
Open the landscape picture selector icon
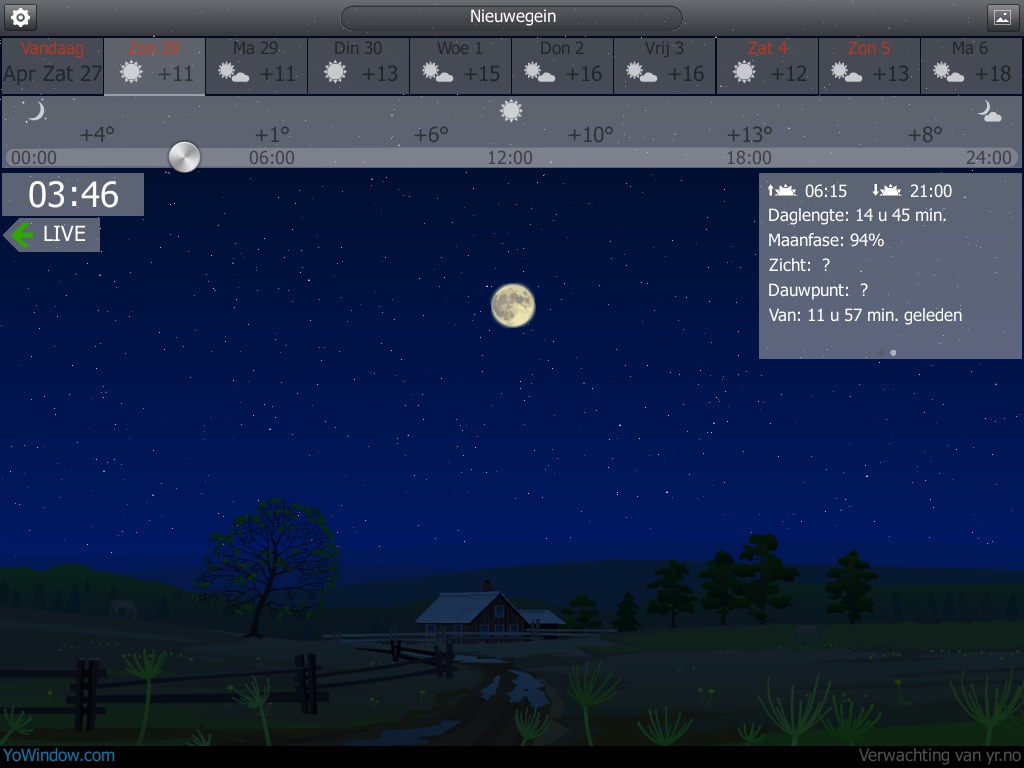1002,17
